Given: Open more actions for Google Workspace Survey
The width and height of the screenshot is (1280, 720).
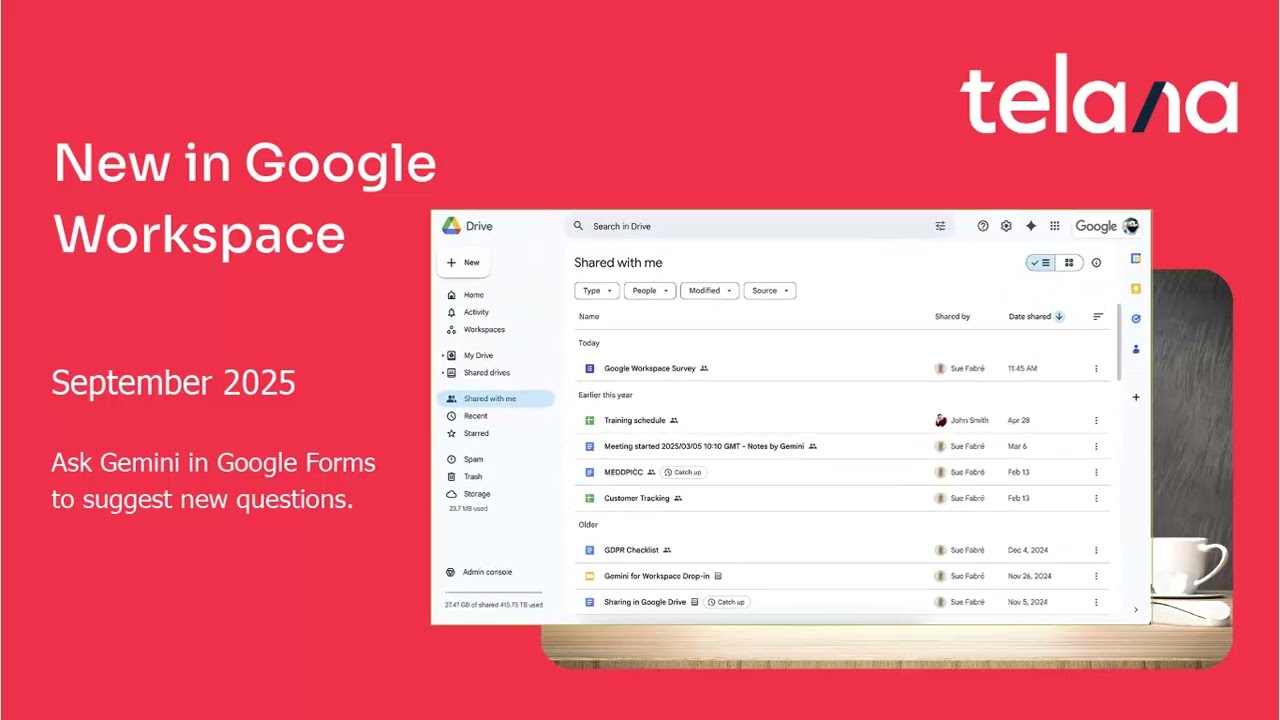Looking at the screenshot, I should (1096, 368).
